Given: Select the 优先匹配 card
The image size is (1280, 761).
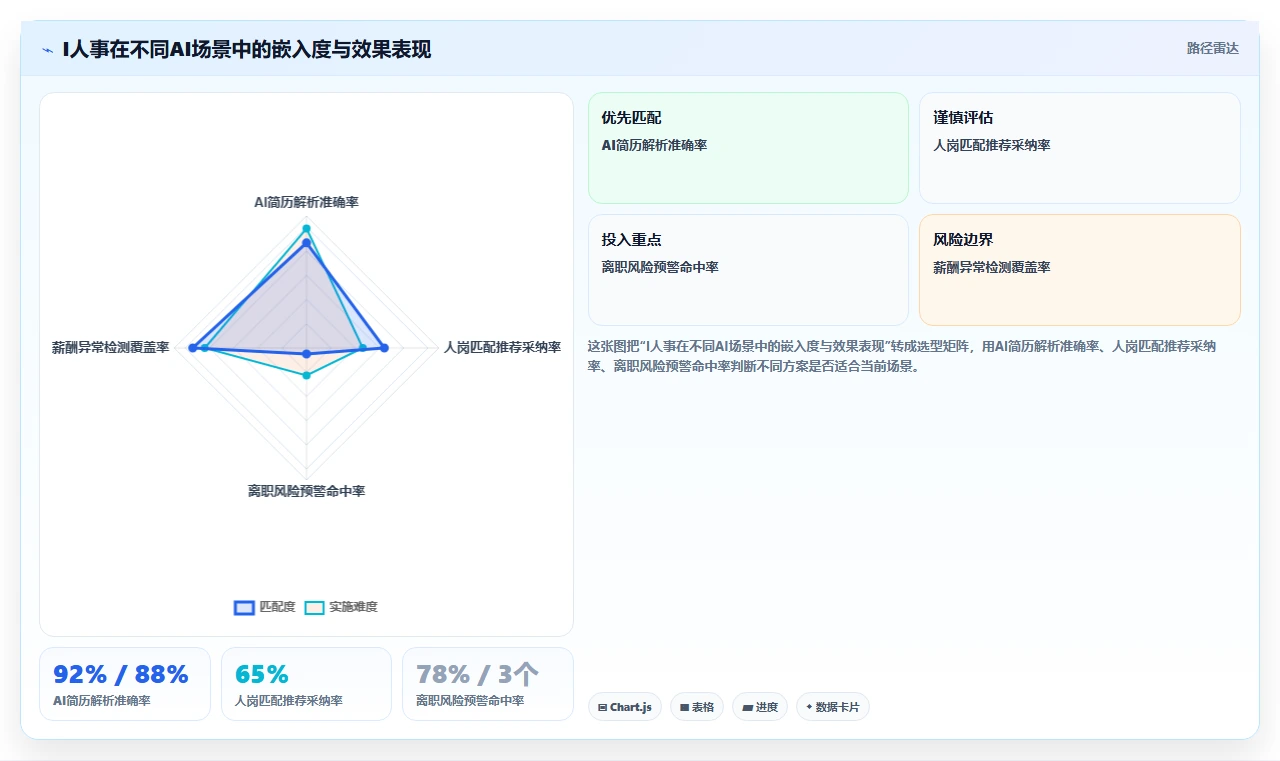Looking at the screenshot, I should [748, 148].
